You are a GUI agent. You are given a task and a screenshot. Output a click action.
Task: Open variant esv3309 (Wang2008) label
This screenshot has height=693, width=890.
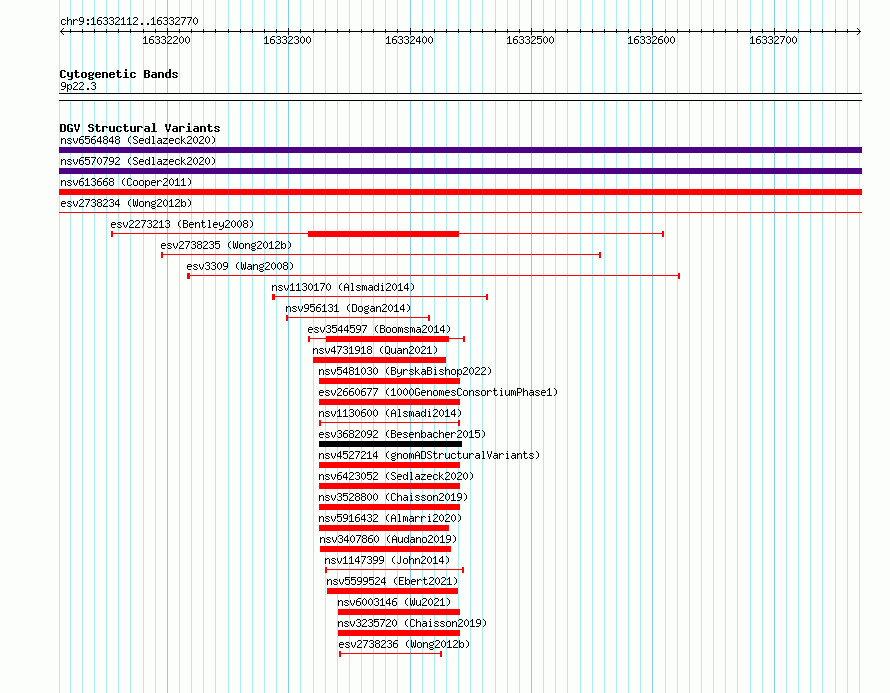pos(240,266)
